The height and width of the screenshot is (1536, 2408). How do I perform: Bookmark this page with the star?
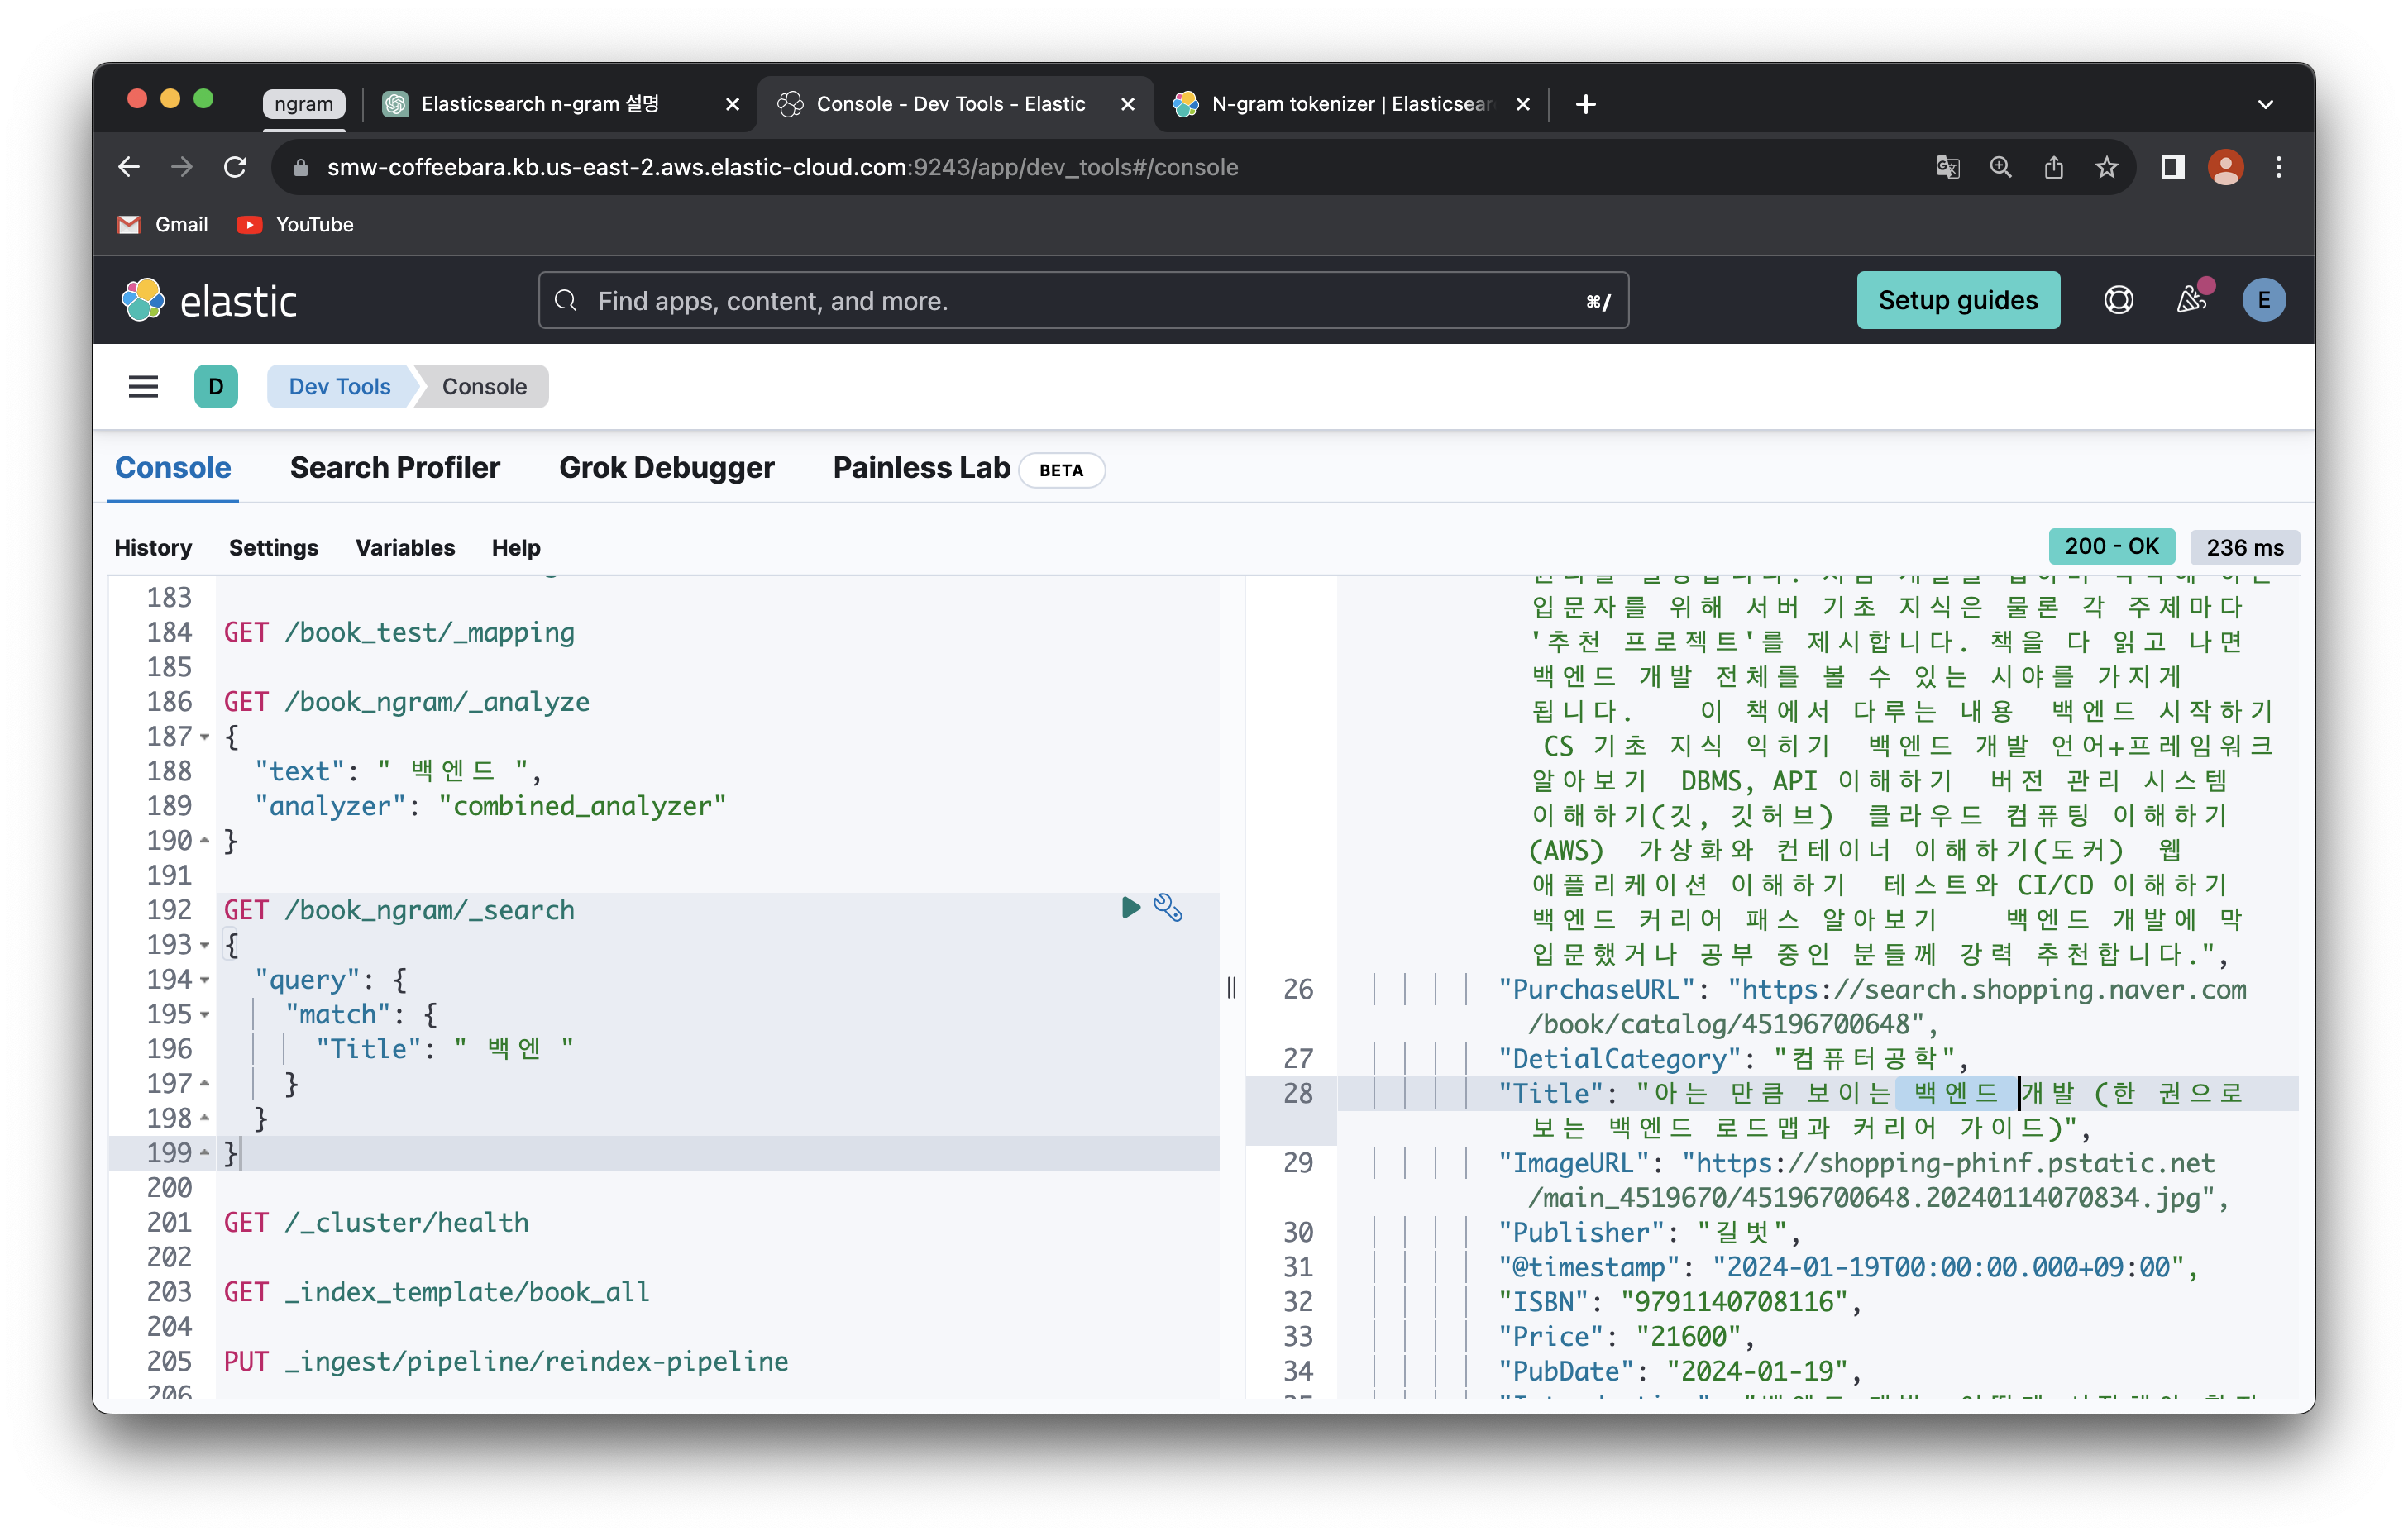(x=2106, y=167)
